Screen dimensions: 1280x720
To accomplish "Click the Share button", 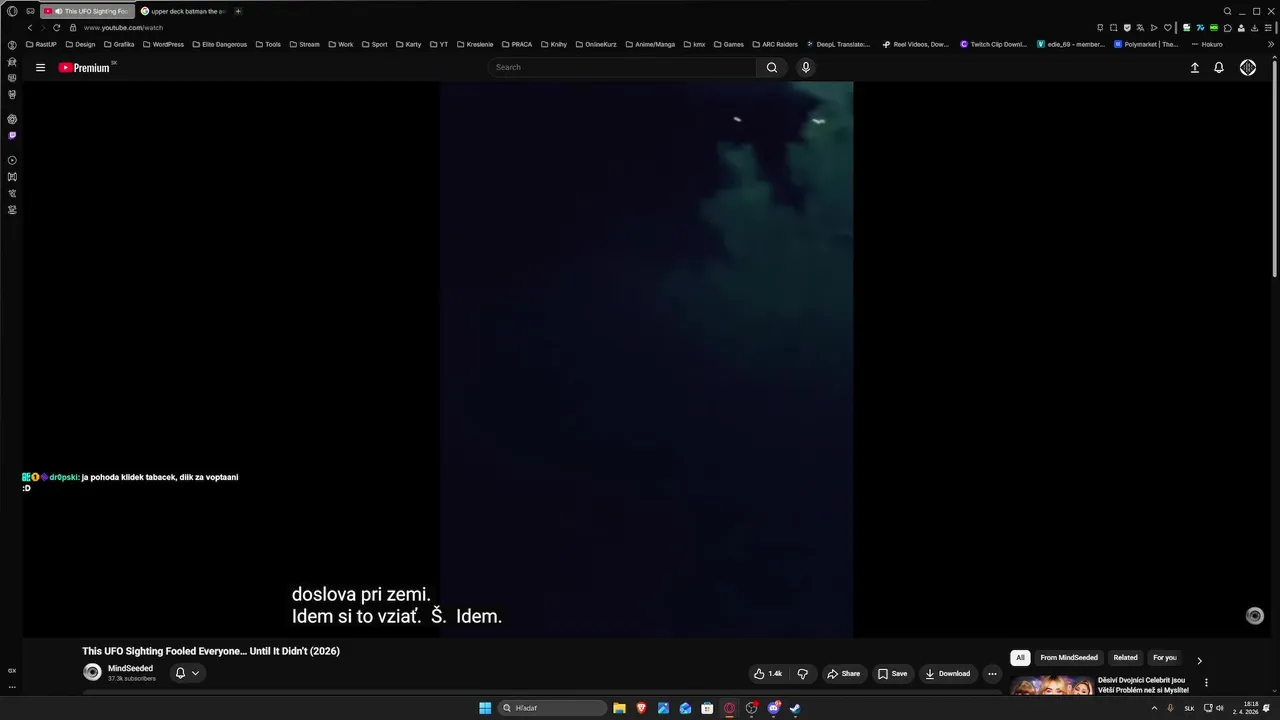I will (843, 674).
